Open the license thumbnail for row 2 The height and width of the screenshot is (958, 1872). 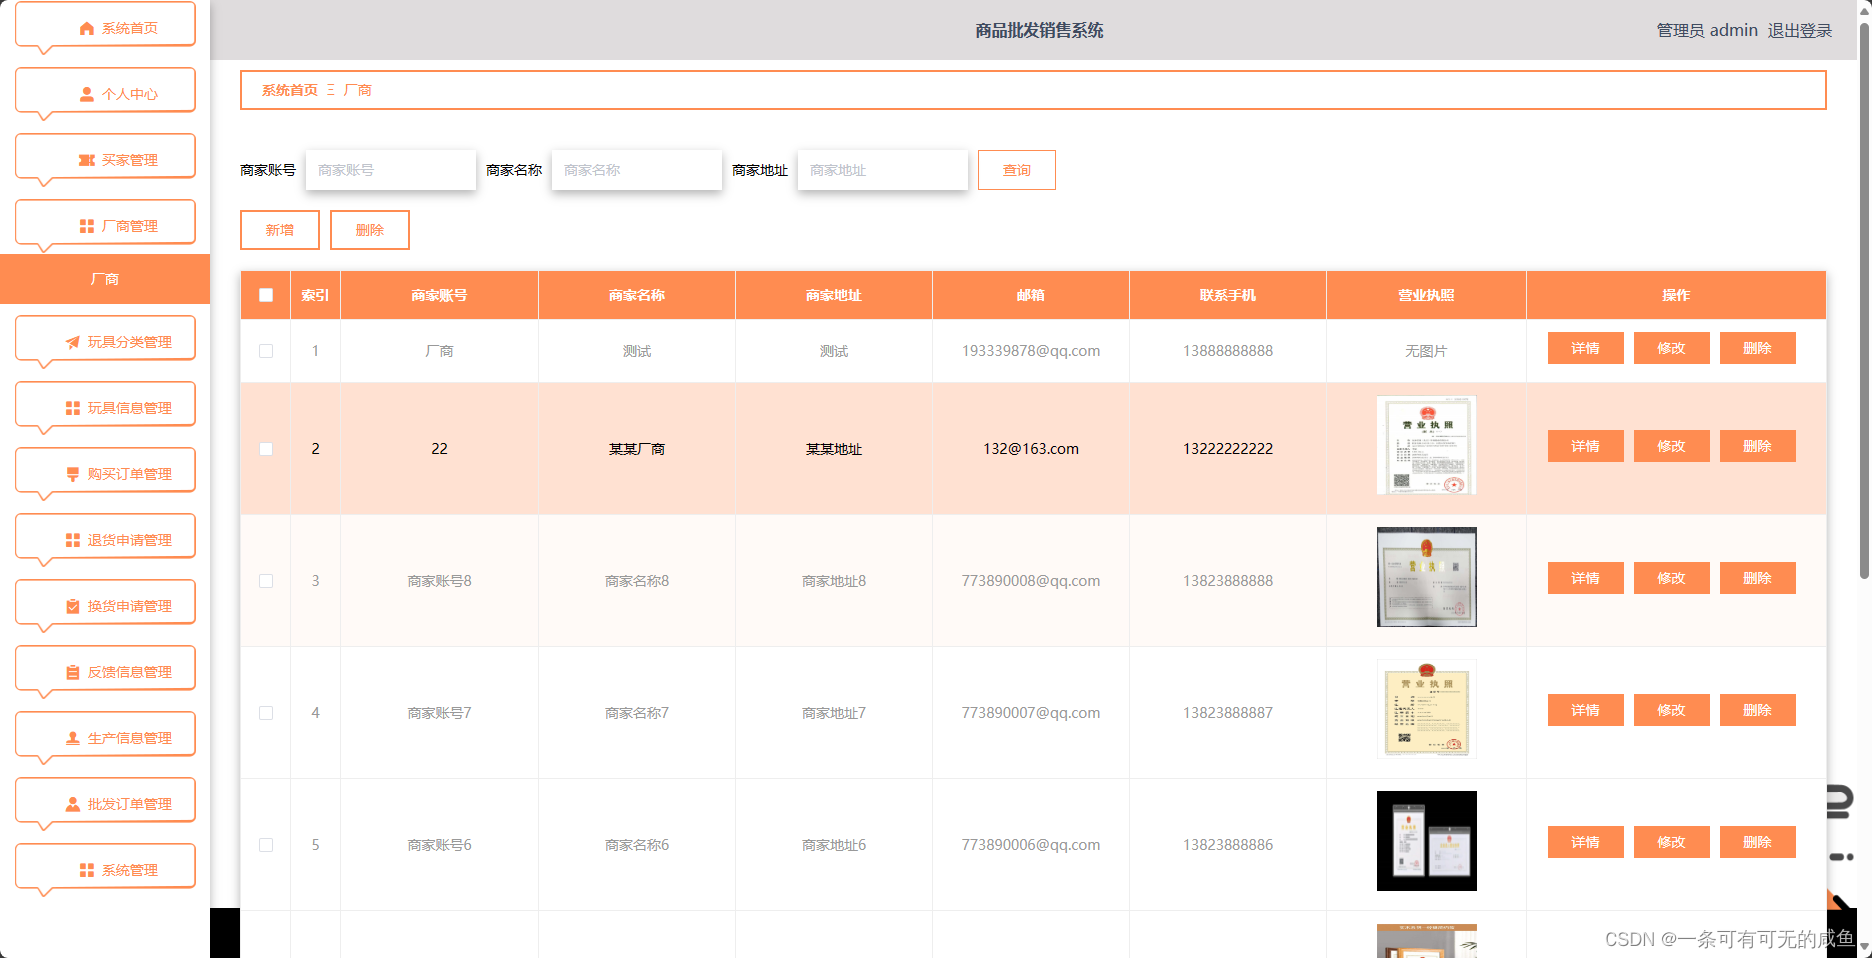click(1426, 445)
